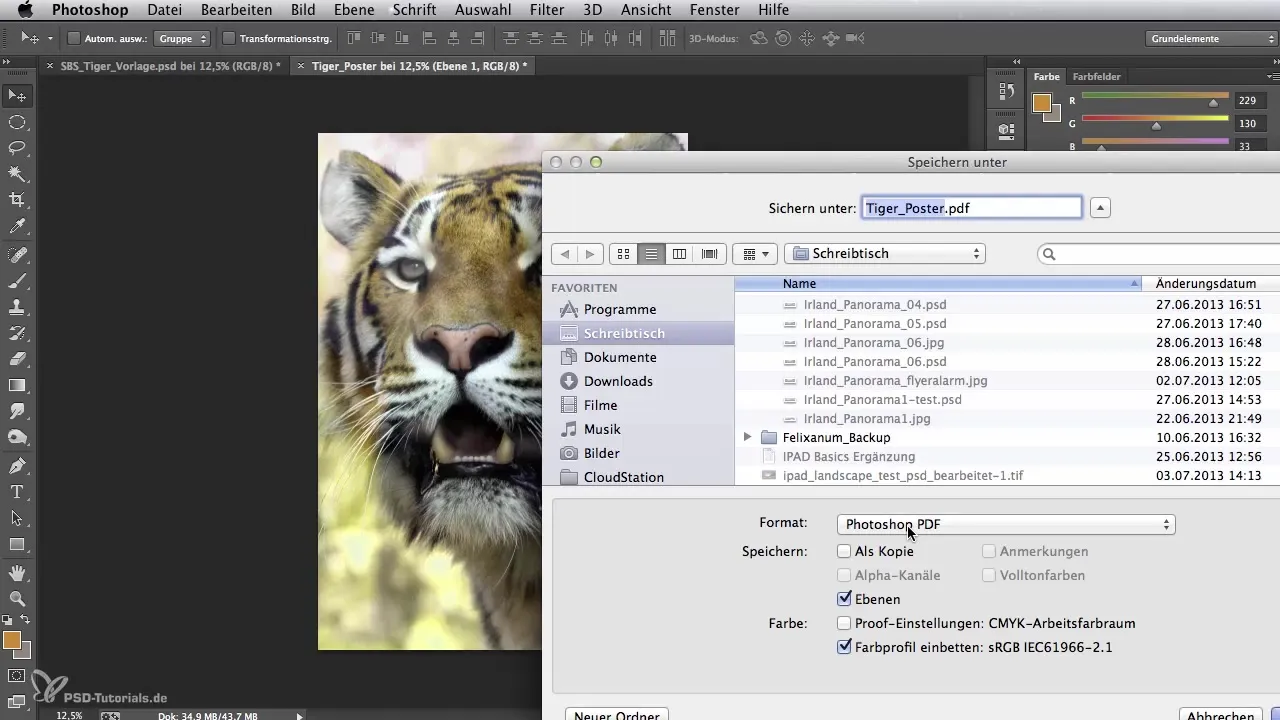
Task: Toggle Quick Mask mode icon
Action: [17, 676]
